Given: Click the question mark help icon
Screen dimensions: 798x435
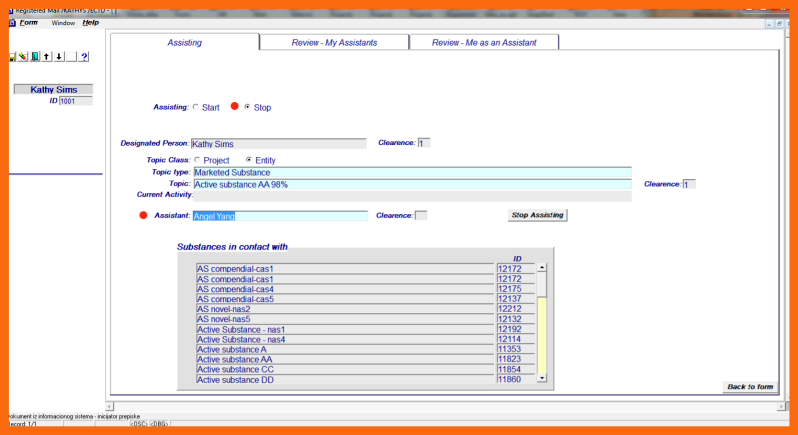Looking at the screenshot, I should tap(84, 57).
